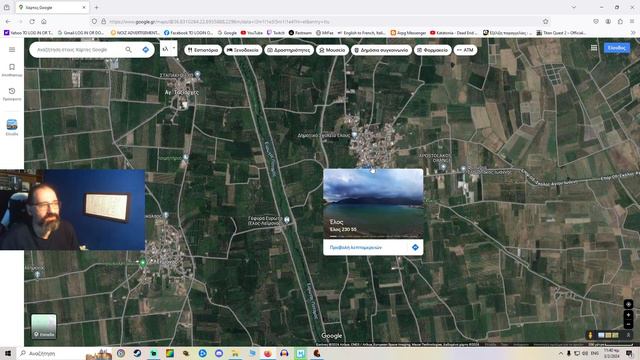Show more bookmarks chevron
Screen dimensions: 640x360
pos(633,33)
